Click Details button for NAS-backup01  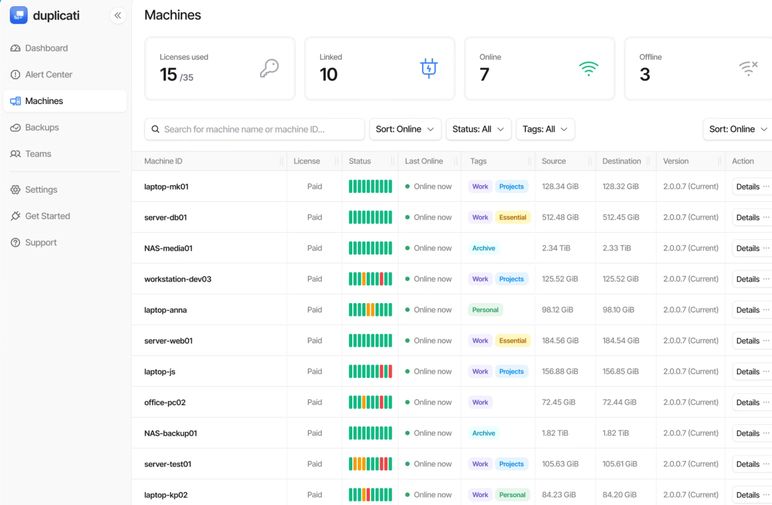point(747,433)
